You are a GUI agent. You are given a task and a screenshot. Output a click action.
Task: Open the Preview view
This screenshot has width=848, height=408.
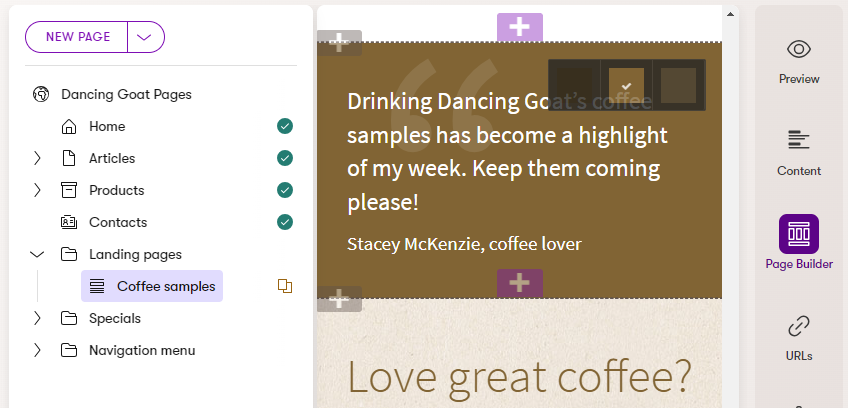(x=798, y=60)
